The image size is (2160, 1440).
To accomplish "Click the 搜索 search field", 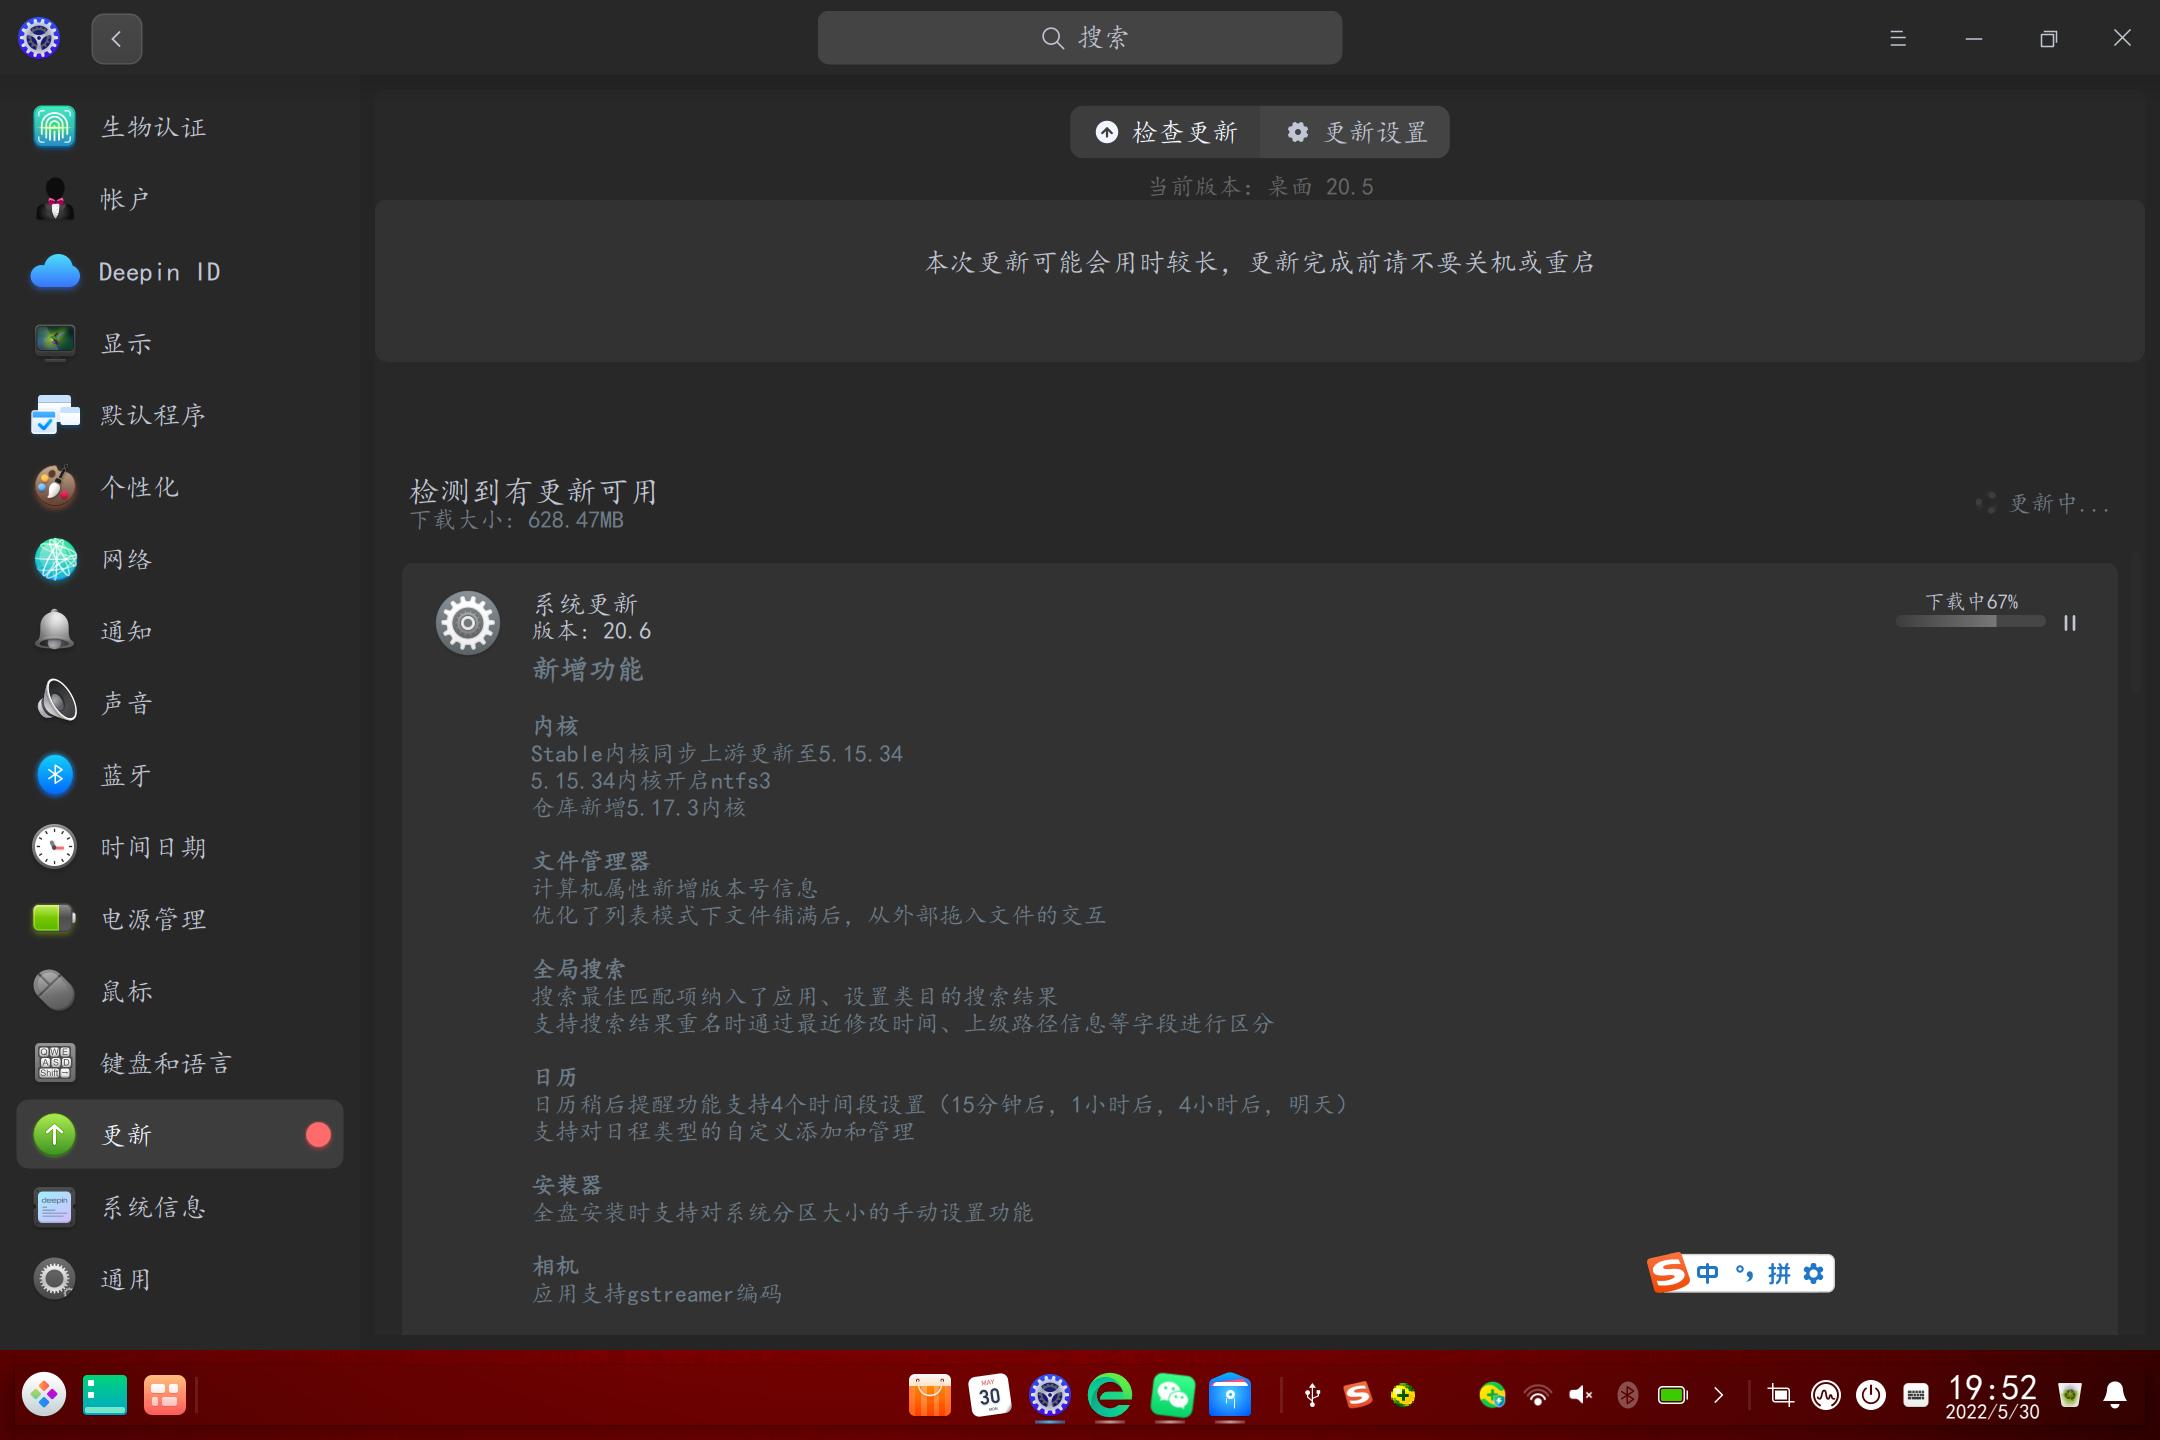I will click(x=1080, y=37).
